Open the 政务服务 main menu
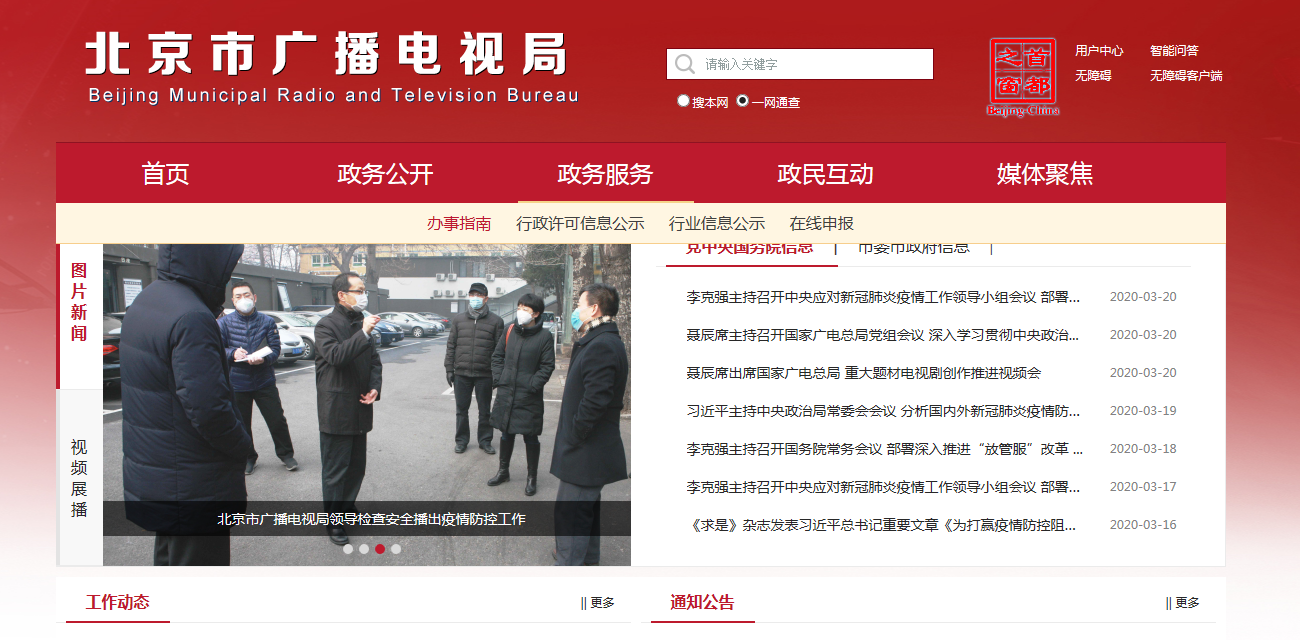Screen dimensions: 1300x640 (x=605, y=174)
